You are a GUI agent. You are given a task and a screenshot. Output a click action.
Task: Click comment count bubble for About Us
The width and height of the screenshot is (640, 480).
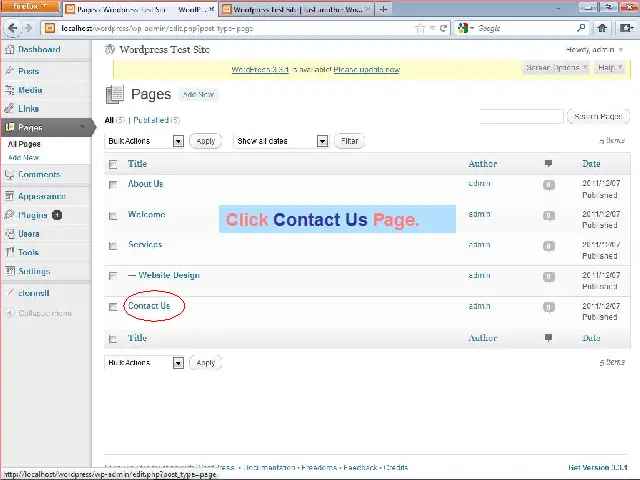pos(549,185)
